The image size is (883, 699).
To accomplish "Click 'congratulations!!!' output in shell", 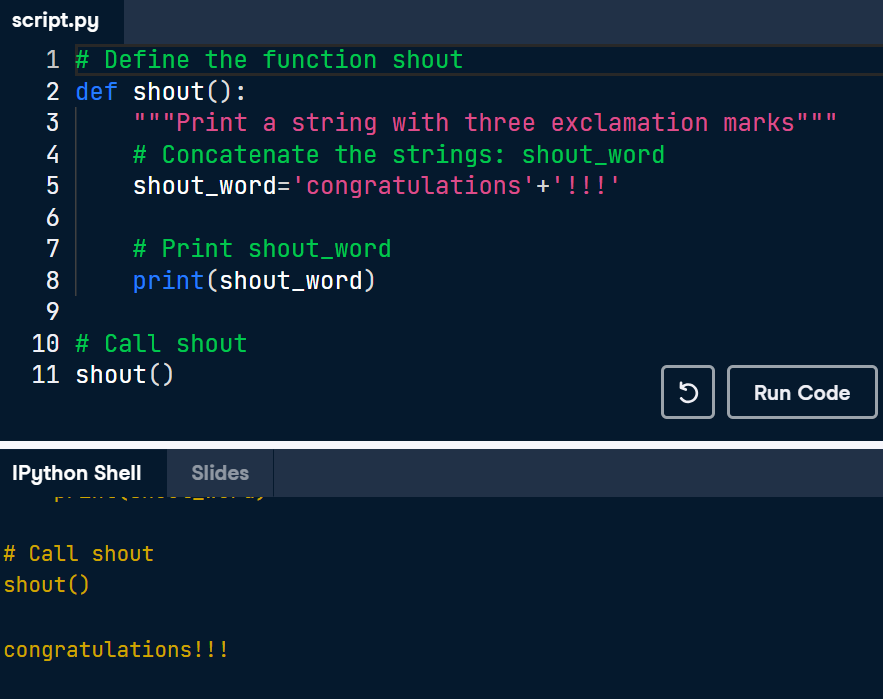I will [116, 650].
